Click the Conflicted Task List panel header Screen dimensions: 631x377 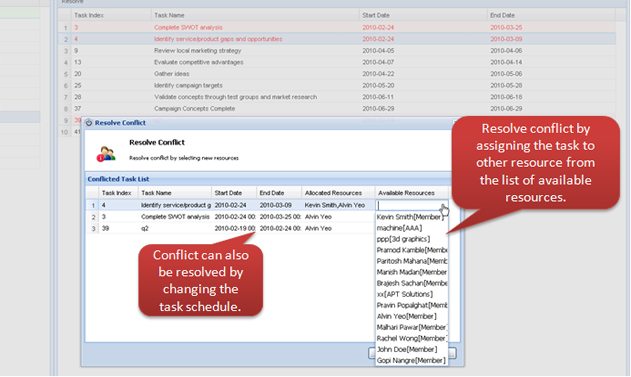[268, 179]
